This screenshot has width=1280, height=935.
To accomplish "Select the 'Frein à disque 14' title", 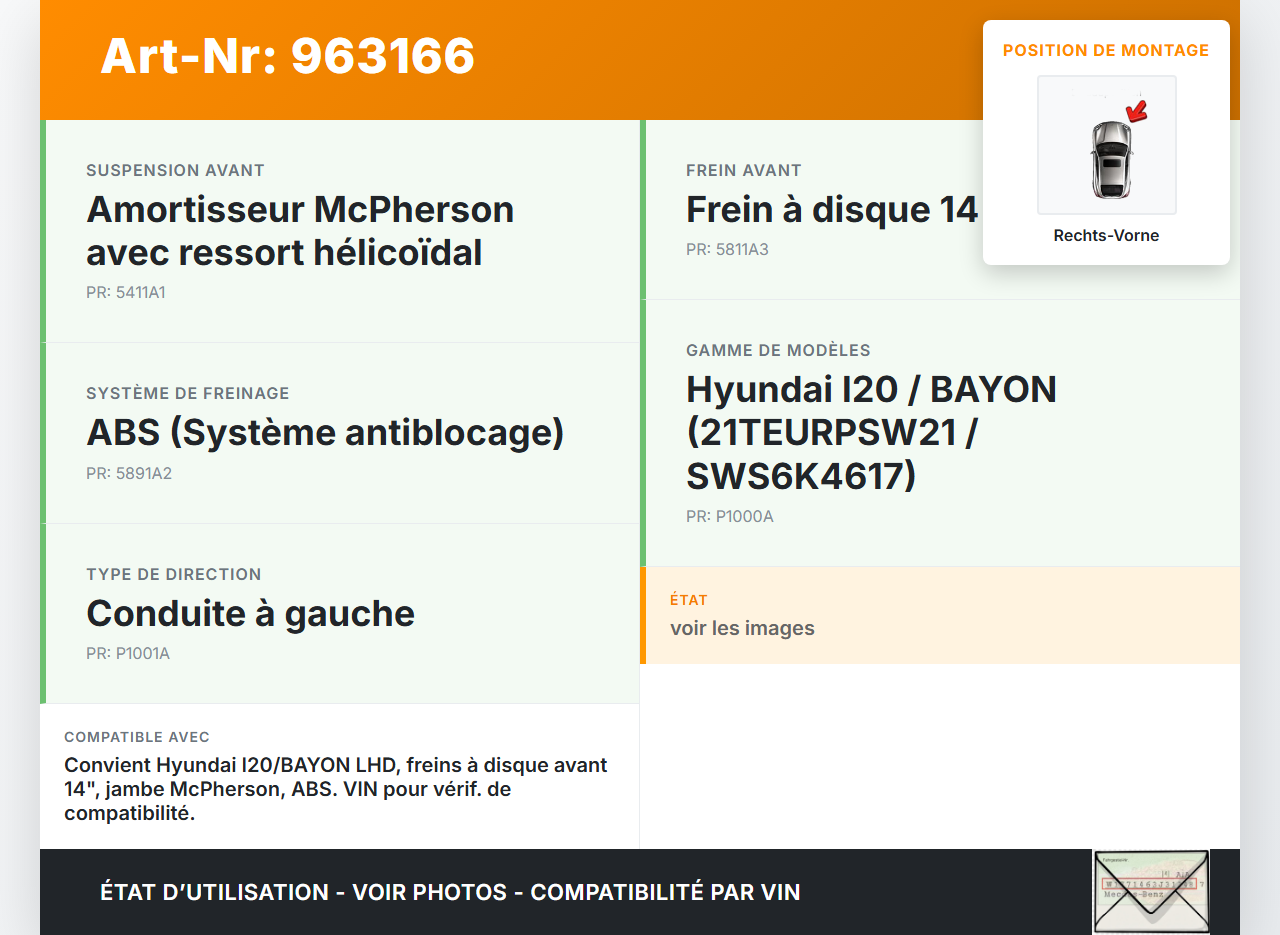I will tap(831, 210).
